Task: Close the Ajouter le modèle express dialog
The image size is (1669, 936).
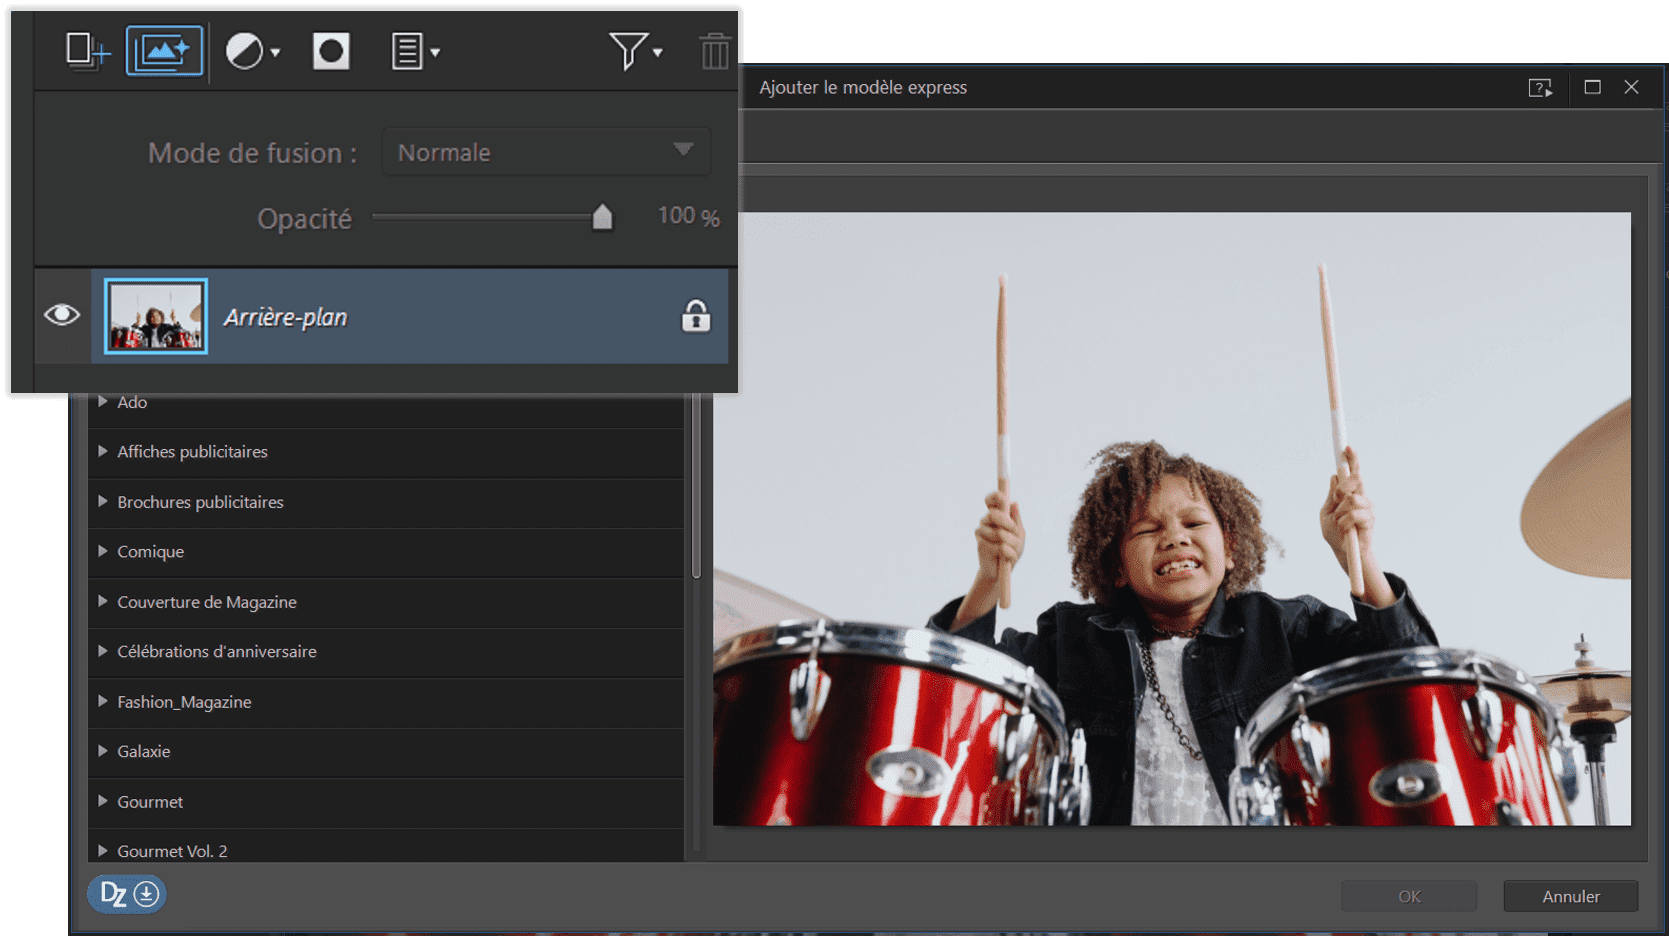Action: coord(1631,87)
